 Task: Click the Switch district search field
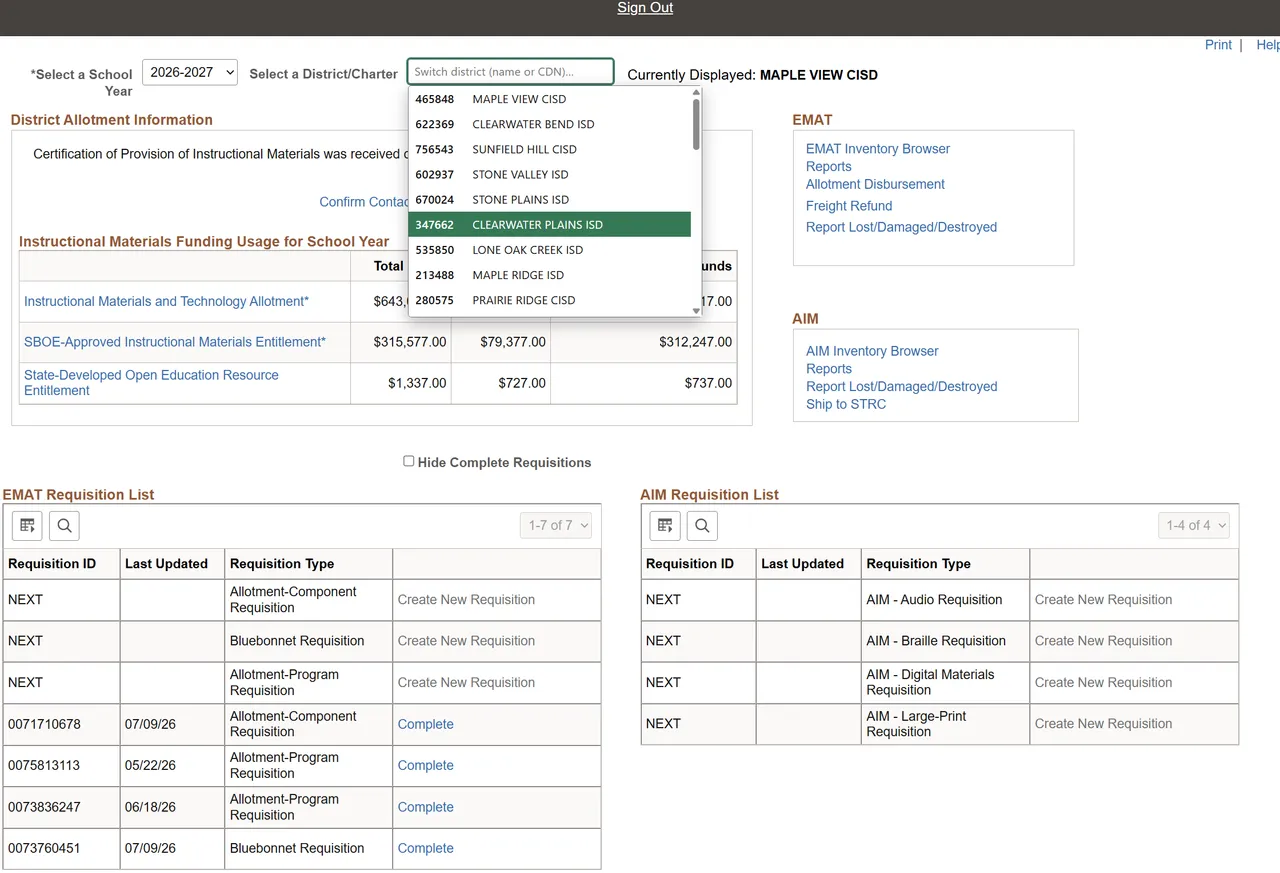(510, 72)
